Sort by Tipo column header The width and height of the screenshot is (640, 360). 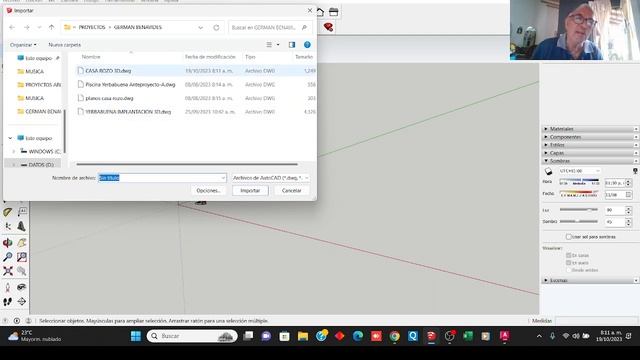250,57
